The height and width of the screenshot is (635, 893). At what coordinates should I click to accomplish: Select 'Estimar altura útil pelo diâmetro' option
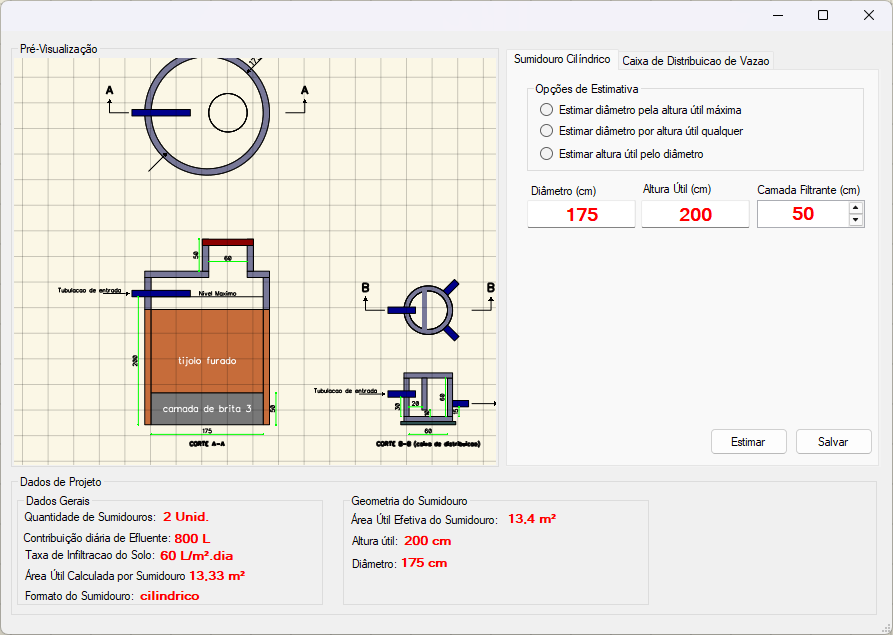click(621, 154)
